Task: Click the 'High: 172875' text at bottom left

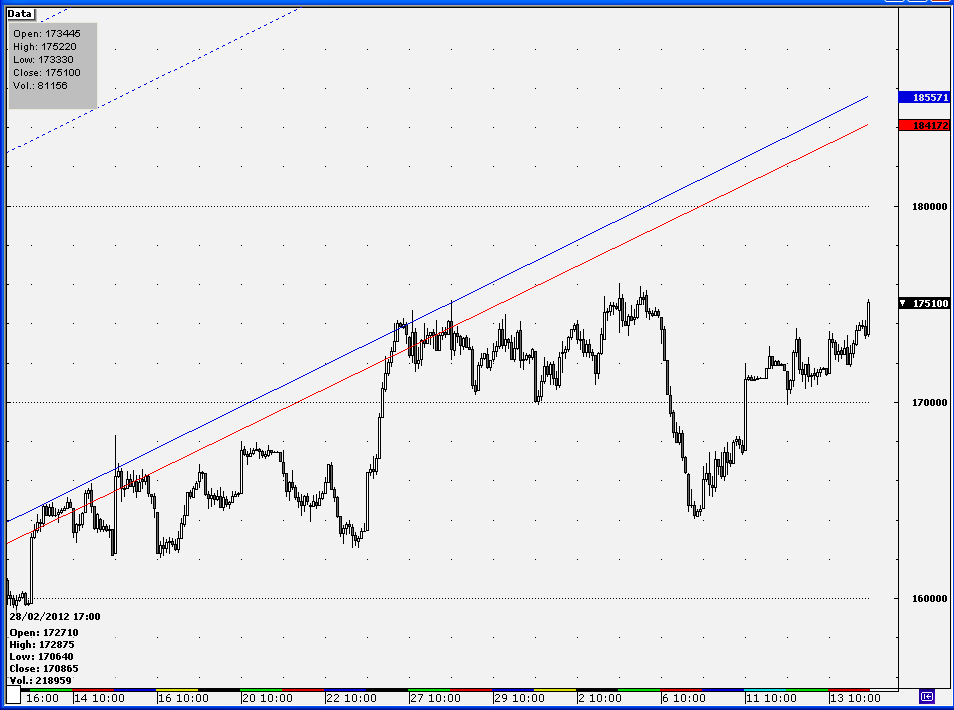Action: point(42,644)
